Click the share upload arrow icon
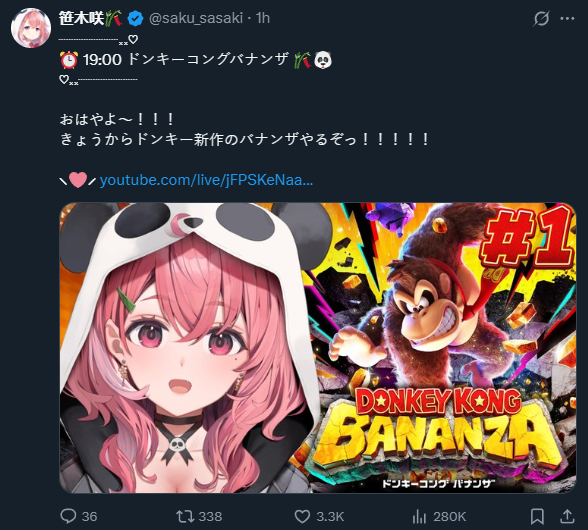588x530 pixels. coord(567,516)
